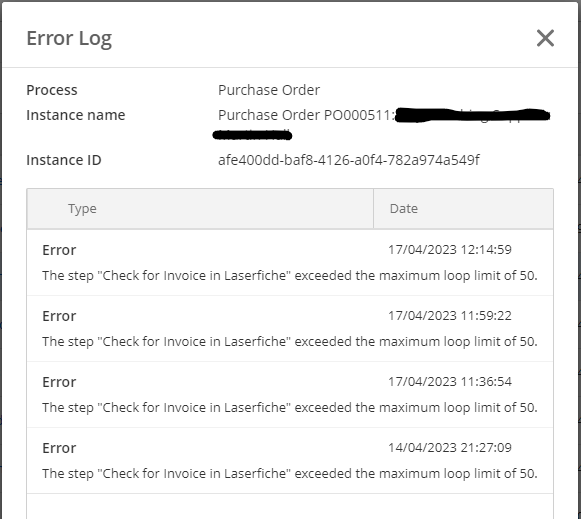Image resolution: width=581 pixels, height=519 pixels.
Task: Click the Date column header
Action: pos(463,209)
